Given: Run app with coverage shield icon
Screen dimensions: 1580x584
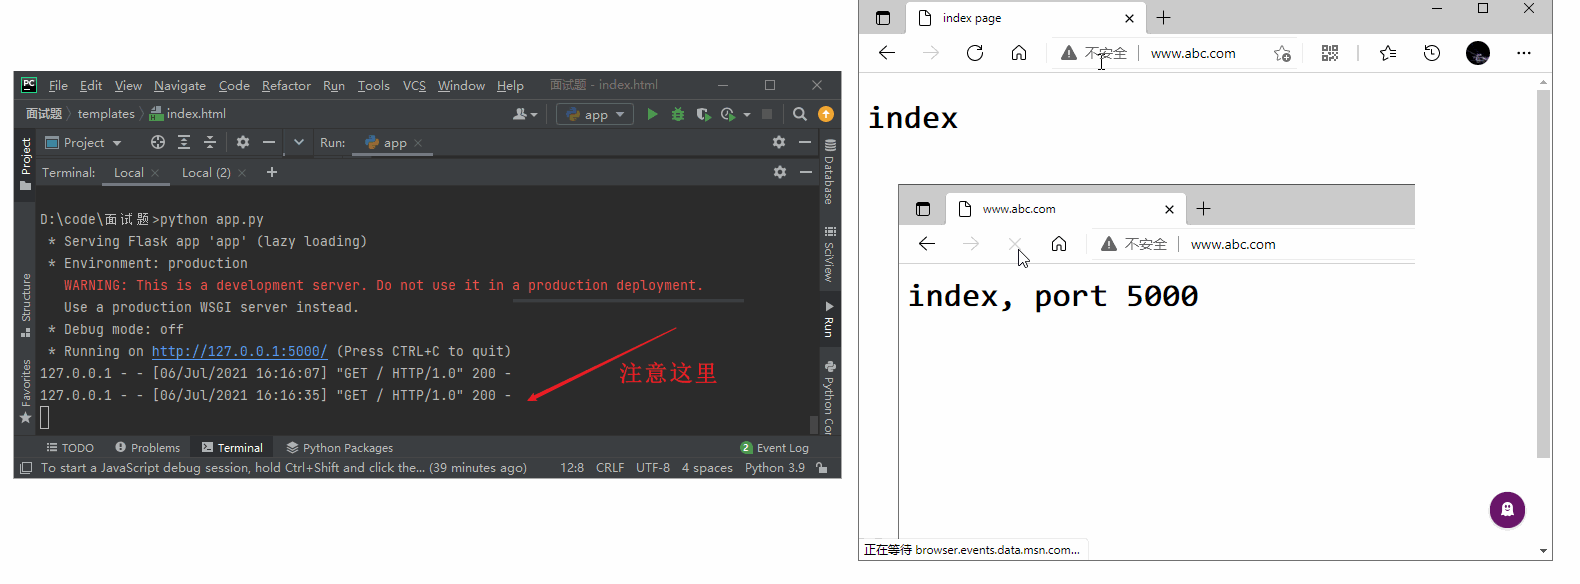Looking at the screenshot, I should pyautogui.click(x=703, y=114).
